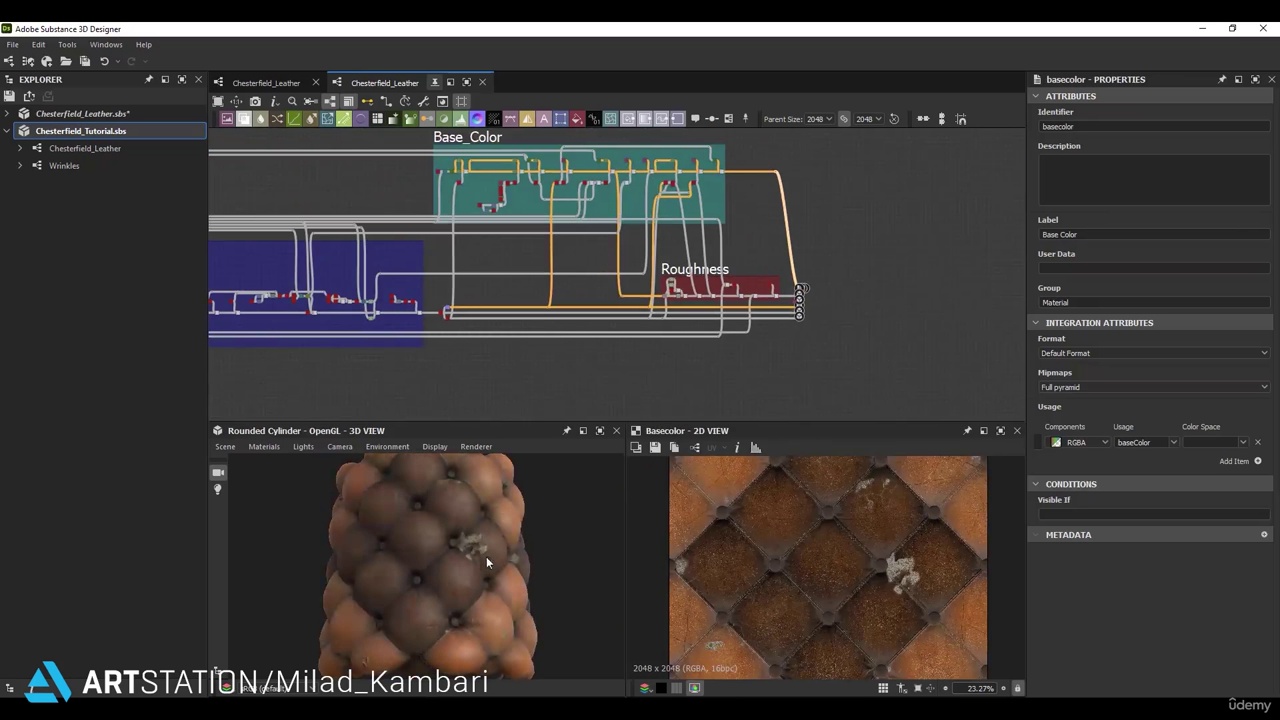Add a Blend node from node toolbar
1280x720 pixels.
[x=244, y=119]
